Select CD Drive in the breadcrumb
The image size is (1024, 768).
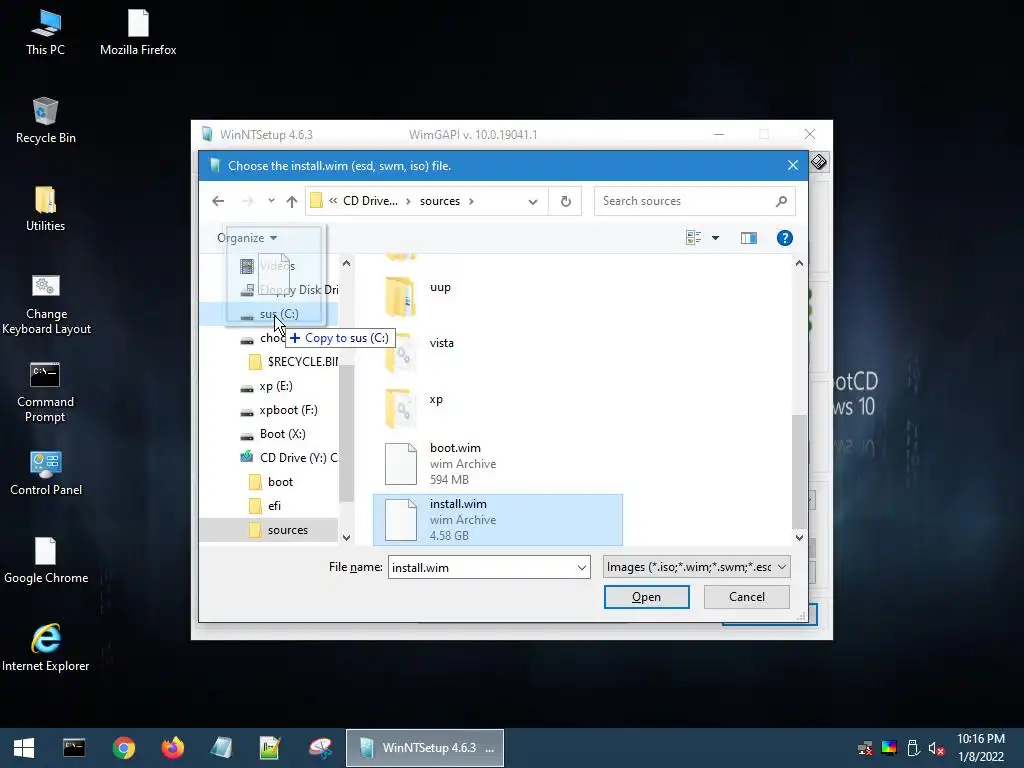370,201
